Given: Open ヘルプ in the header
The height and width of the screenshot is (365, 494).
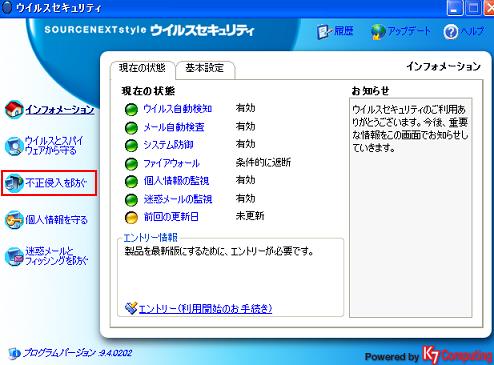Looking at the screenshot, I should pos(472,31).
